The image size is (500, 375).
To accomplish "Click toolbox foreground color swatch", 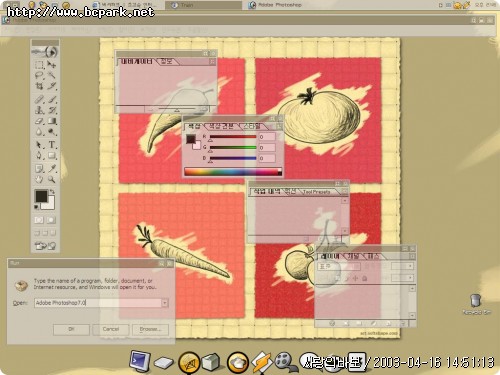I will click(x=41, y=196).
